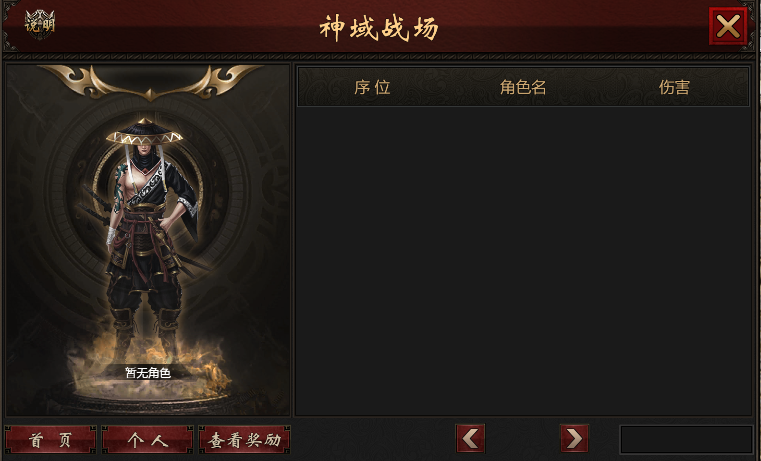Click the character's straw hat

click(x=144, y=132)
